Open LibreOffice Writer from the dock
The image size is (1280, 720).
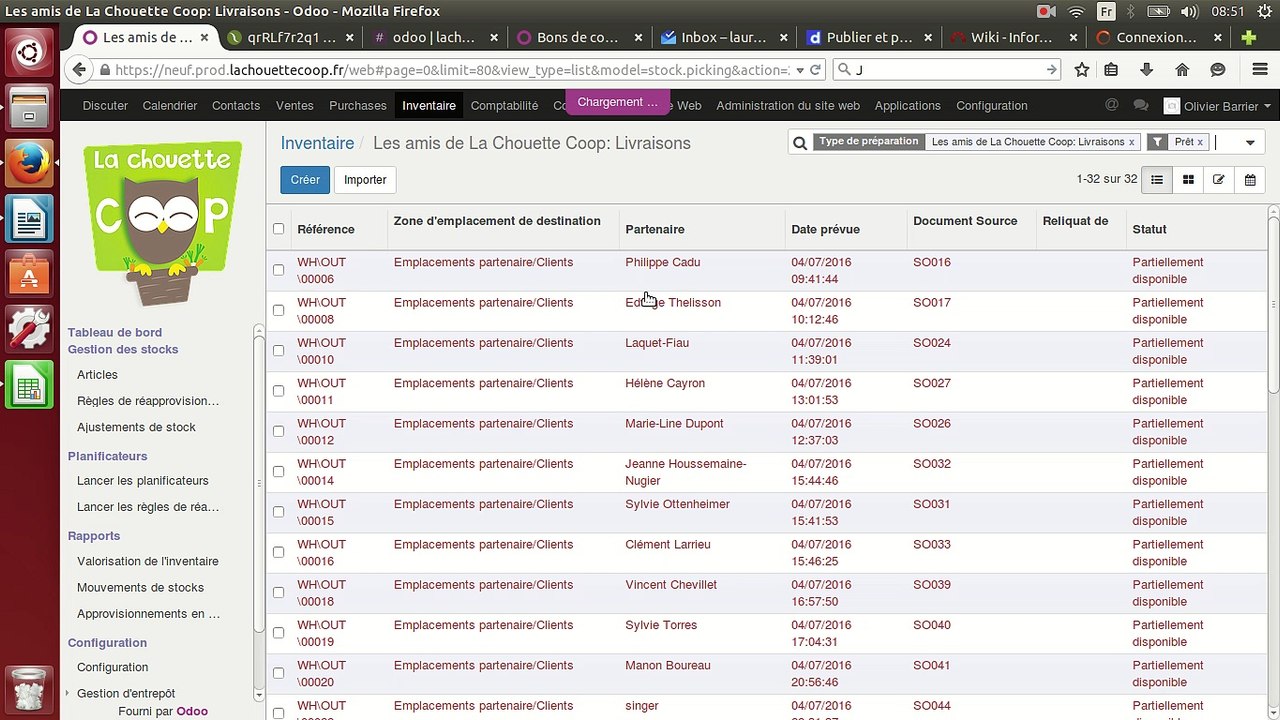click(30, 218)
